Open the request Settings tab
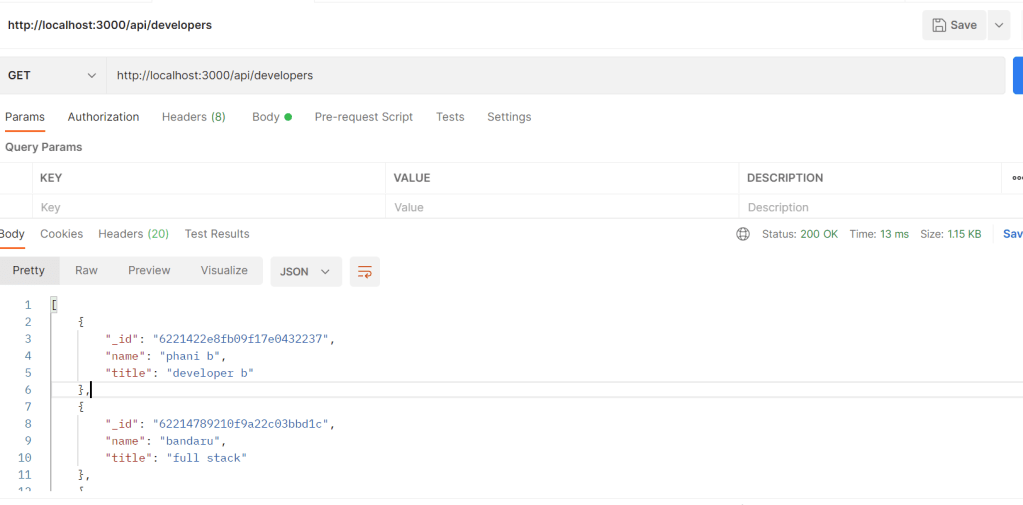The image size is (1023, 505). (x=509, y=117)
